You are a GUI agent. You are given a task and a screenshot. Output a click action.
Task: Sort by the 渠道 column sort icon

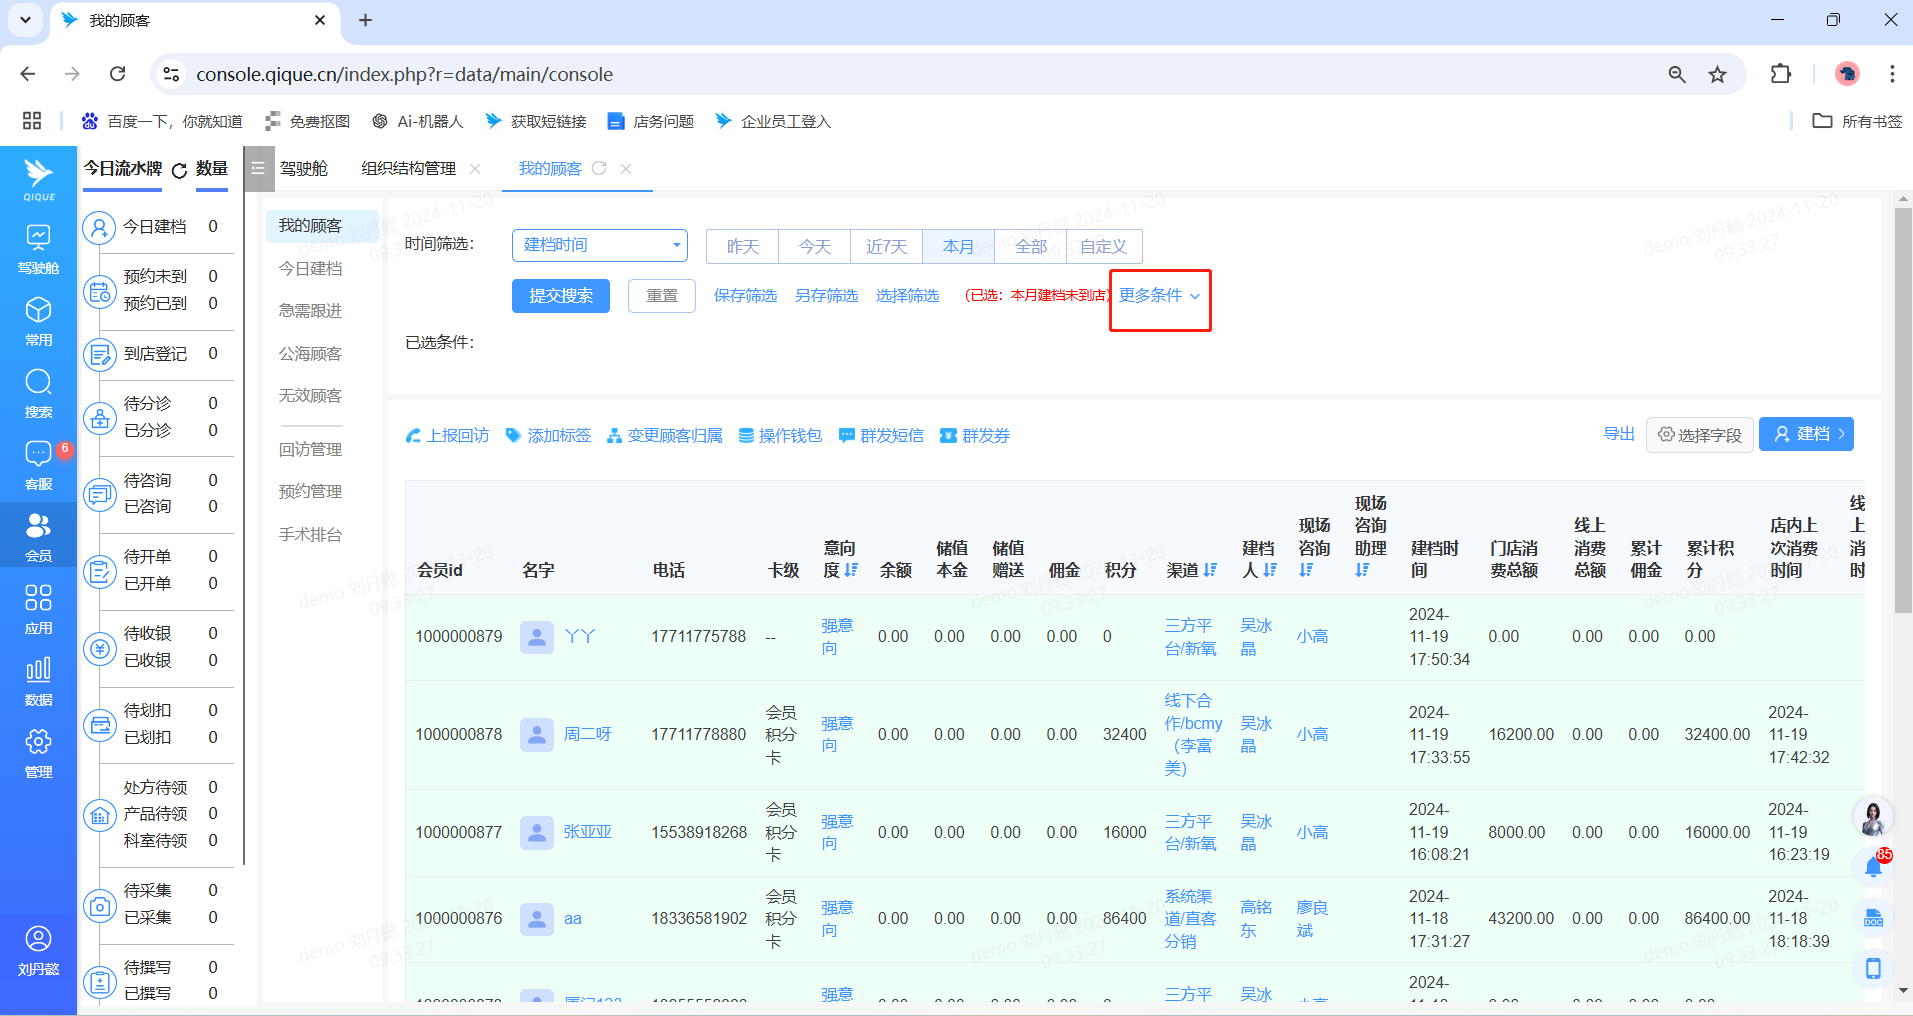pos(1211,570)
